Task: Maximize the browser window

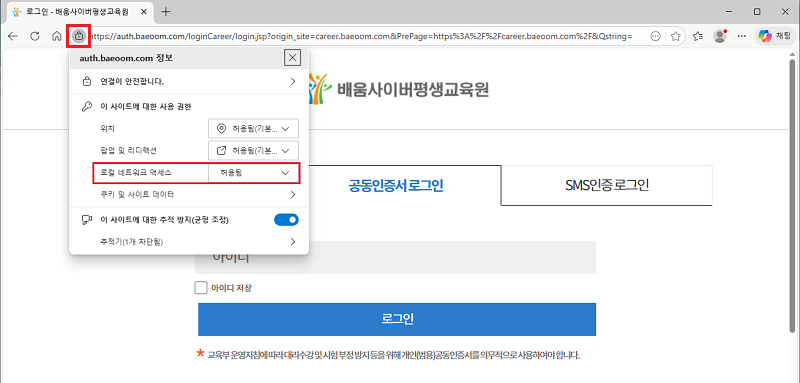Action: coord(757,11)
